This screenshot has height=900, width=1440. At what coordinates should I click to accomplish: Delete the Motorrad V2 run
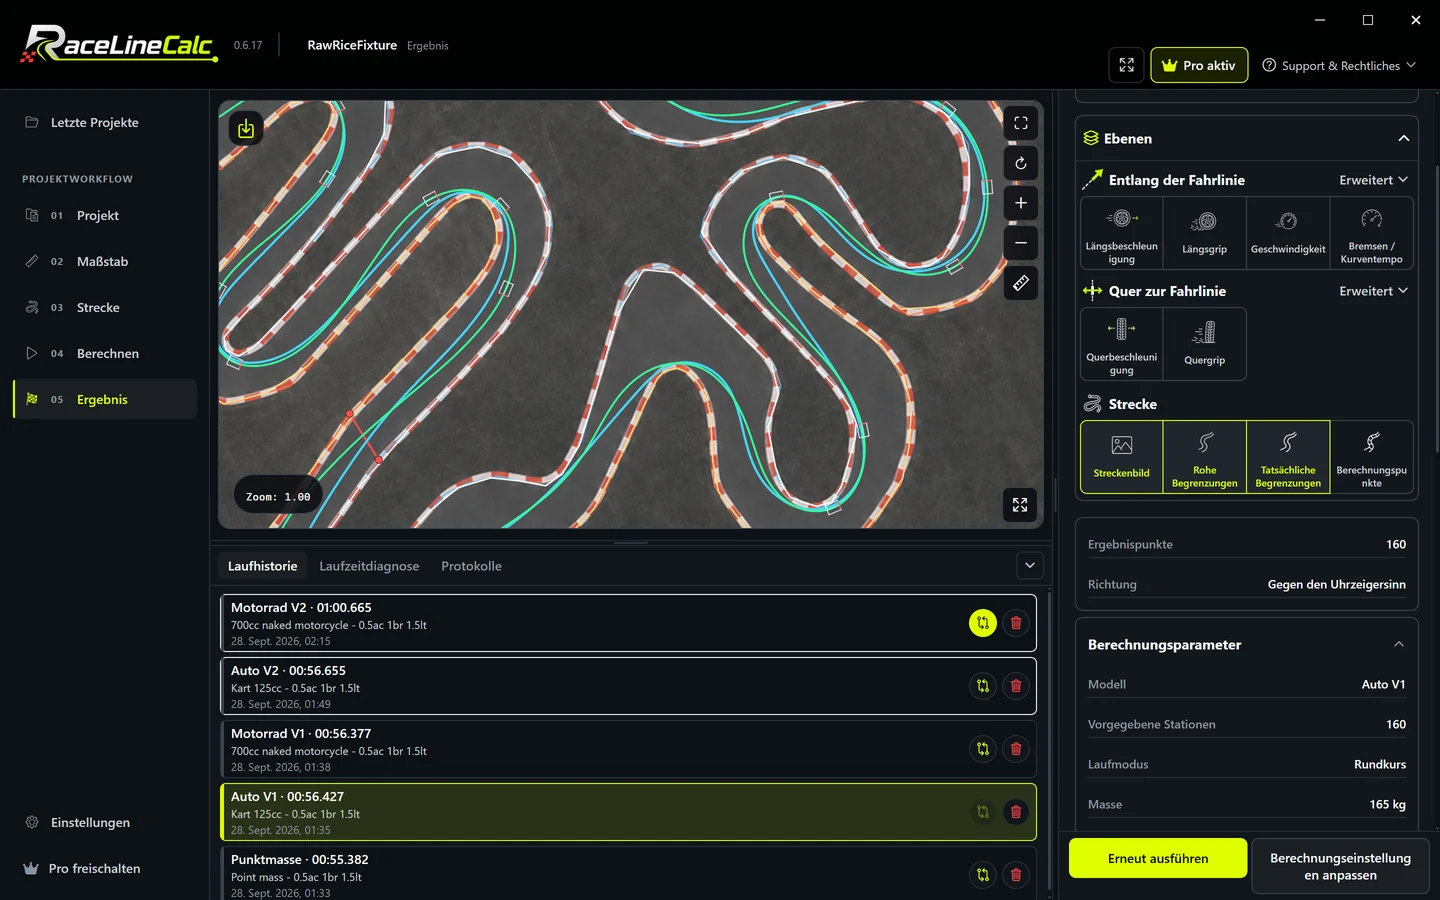[x=1016, y=623]
